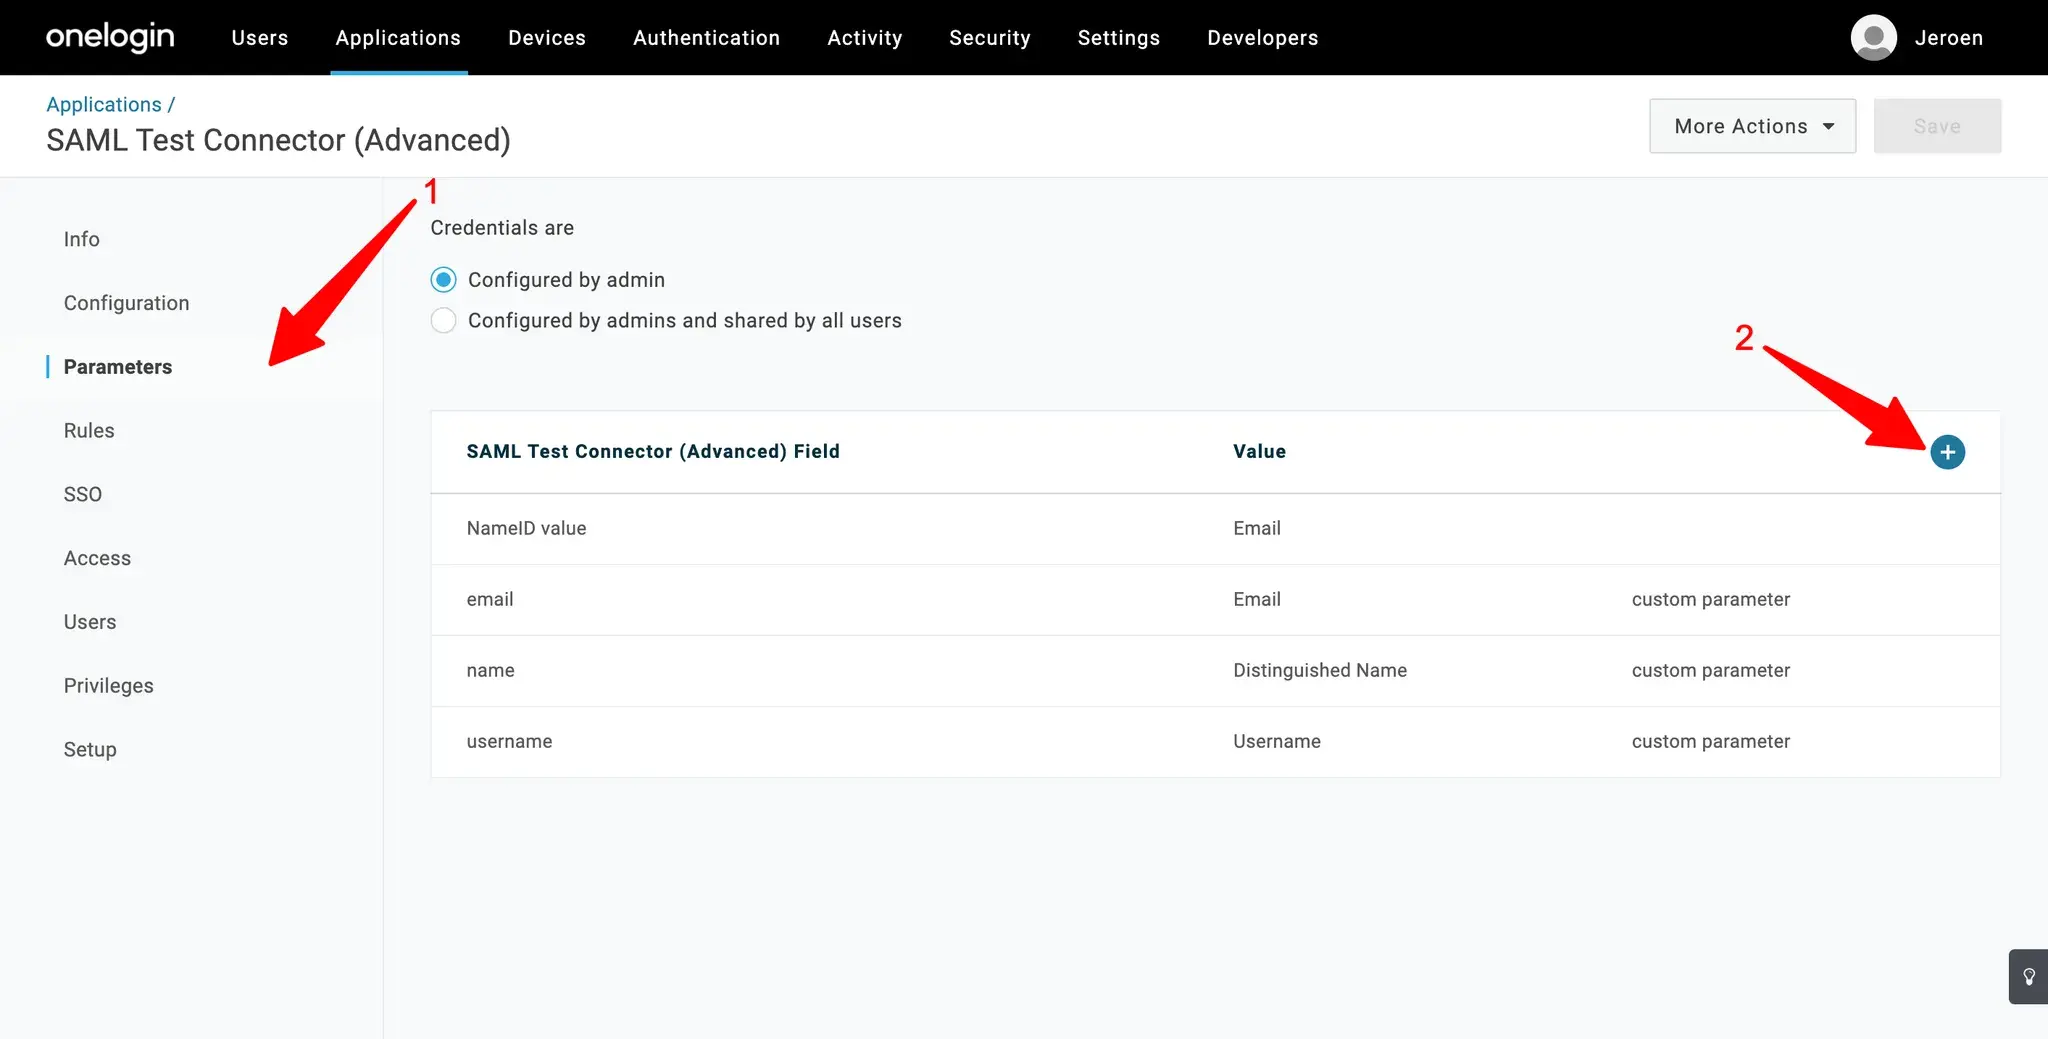This screenshot has width=2048, height=1039.
Task: Click Email value in email row
Action: [x=1257, y=599]
